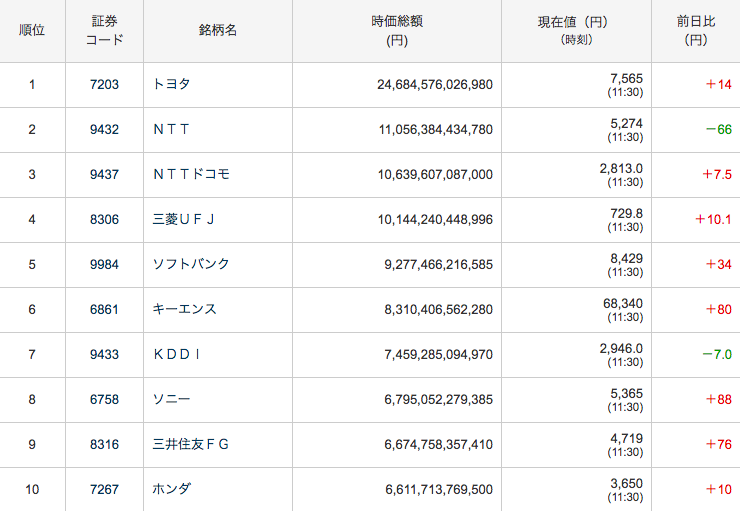Image resolution: width=740 pixels, height=511 pixels.
Task: Select securities code 8316
Action: 104,444
